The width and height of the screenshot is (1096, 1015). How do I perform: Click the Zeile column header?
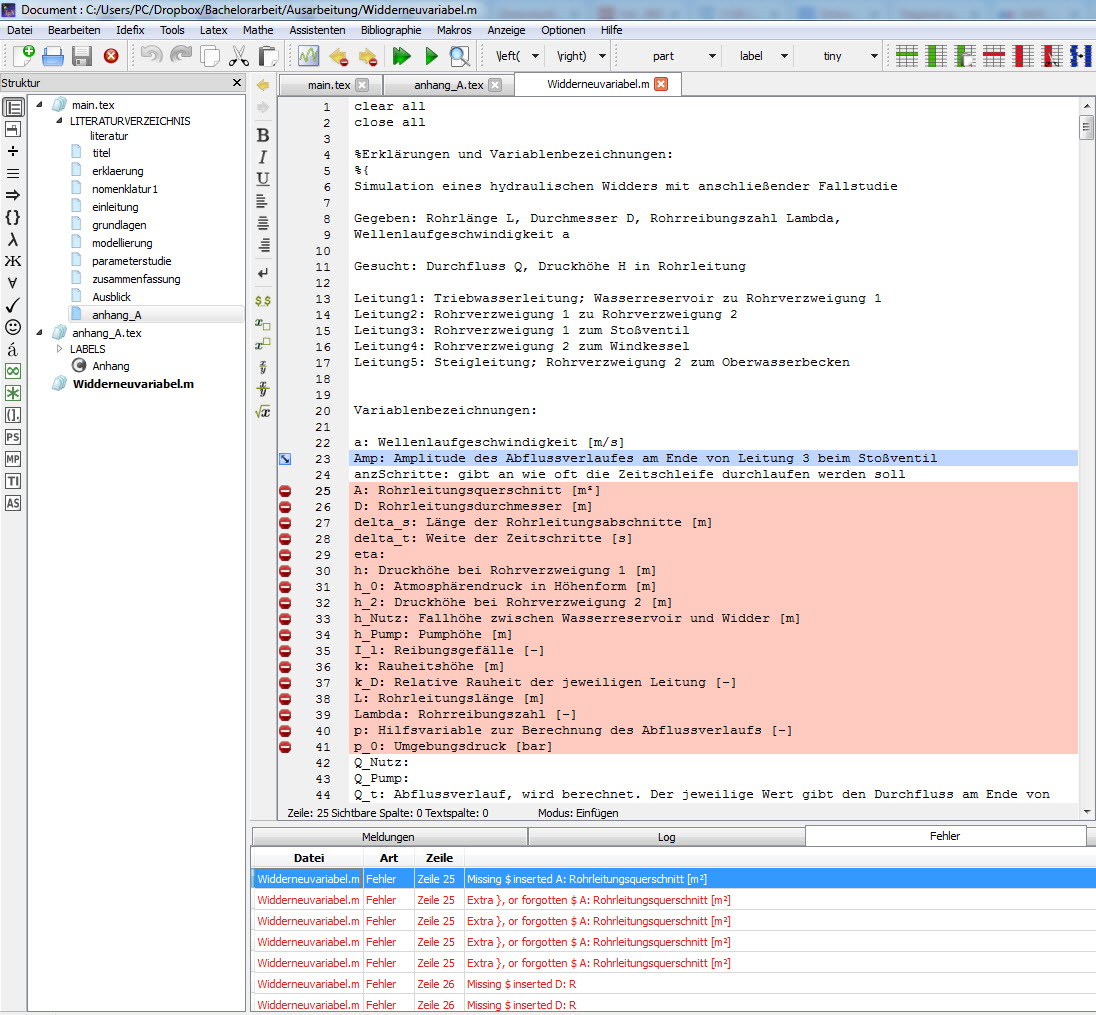click(x=439, y=858)
